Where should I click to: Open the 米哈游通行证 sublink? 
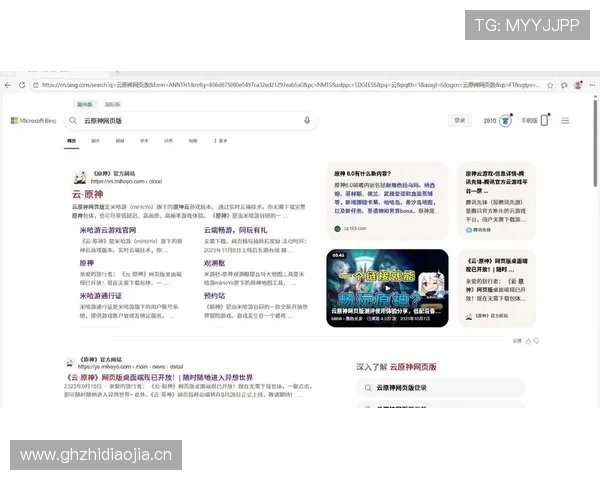coord(100,296)
